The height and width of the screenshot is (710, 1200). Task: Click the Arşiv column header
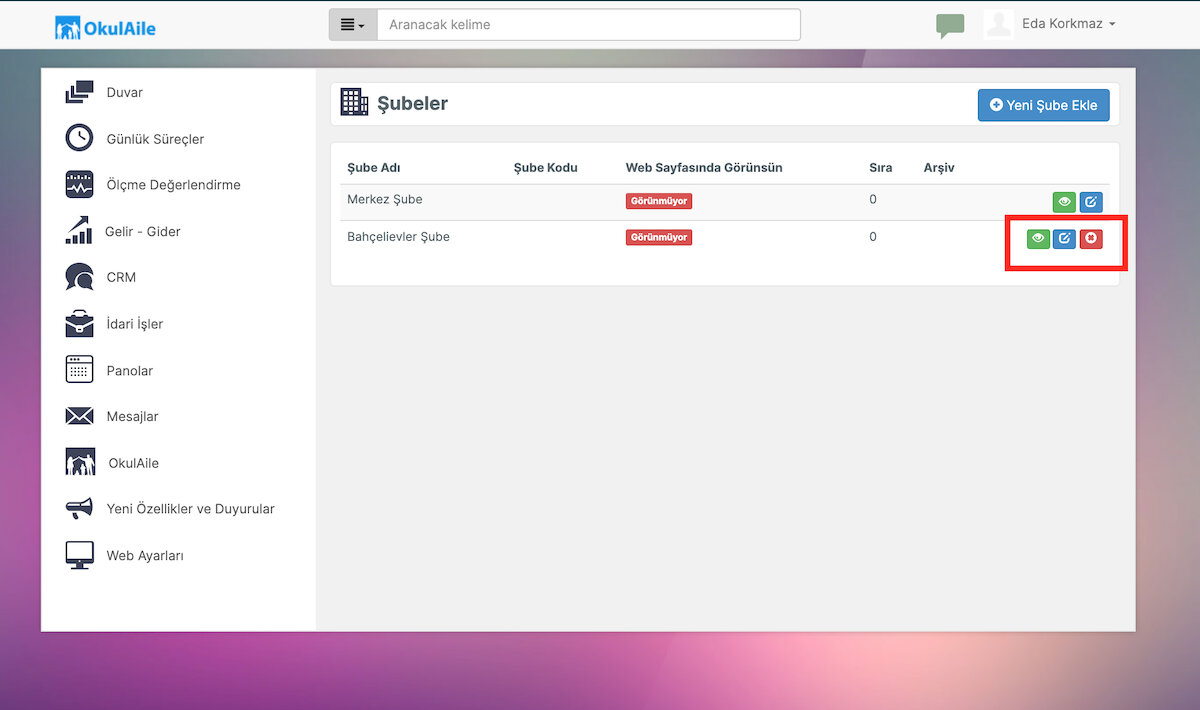point(939,168)
